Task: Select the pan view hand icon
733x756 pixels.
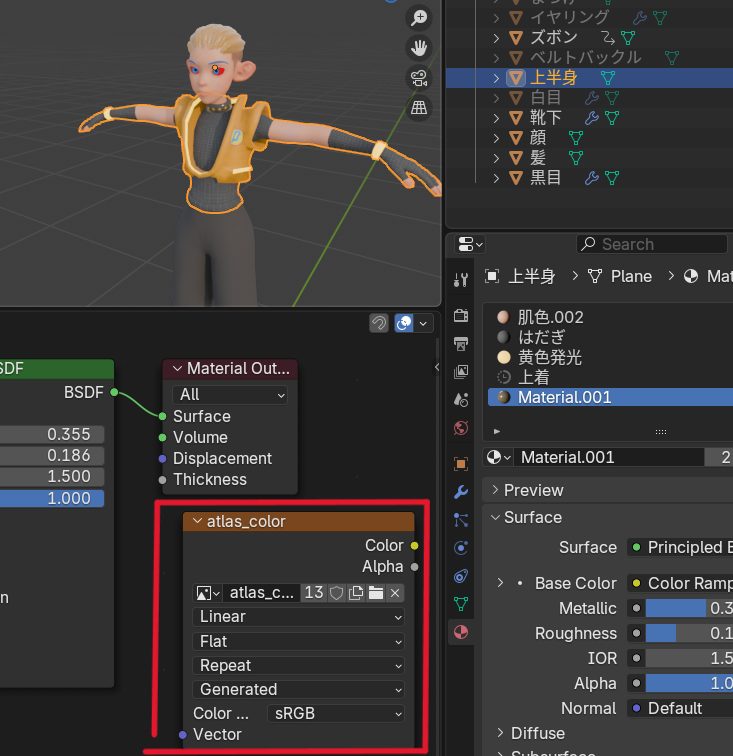Action: [x=419, y=48]
